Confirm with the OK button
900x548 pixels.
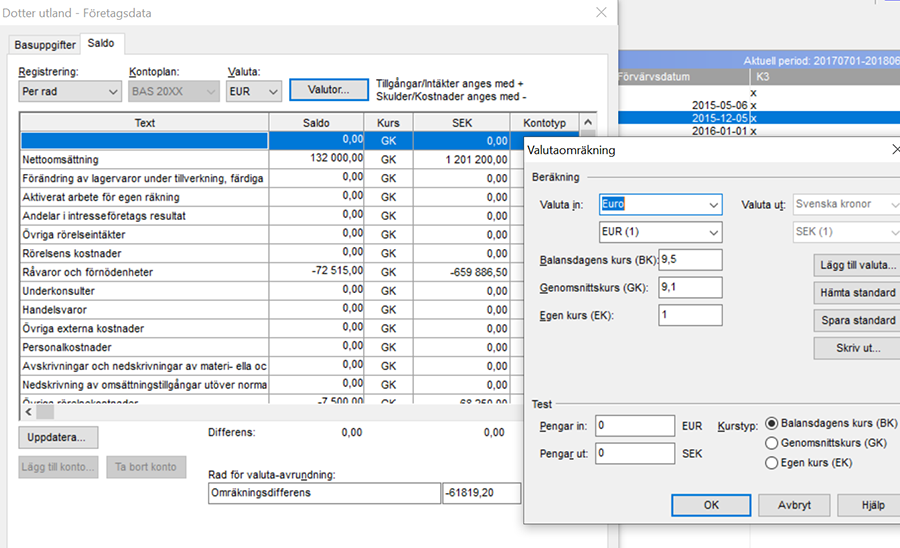711,505
